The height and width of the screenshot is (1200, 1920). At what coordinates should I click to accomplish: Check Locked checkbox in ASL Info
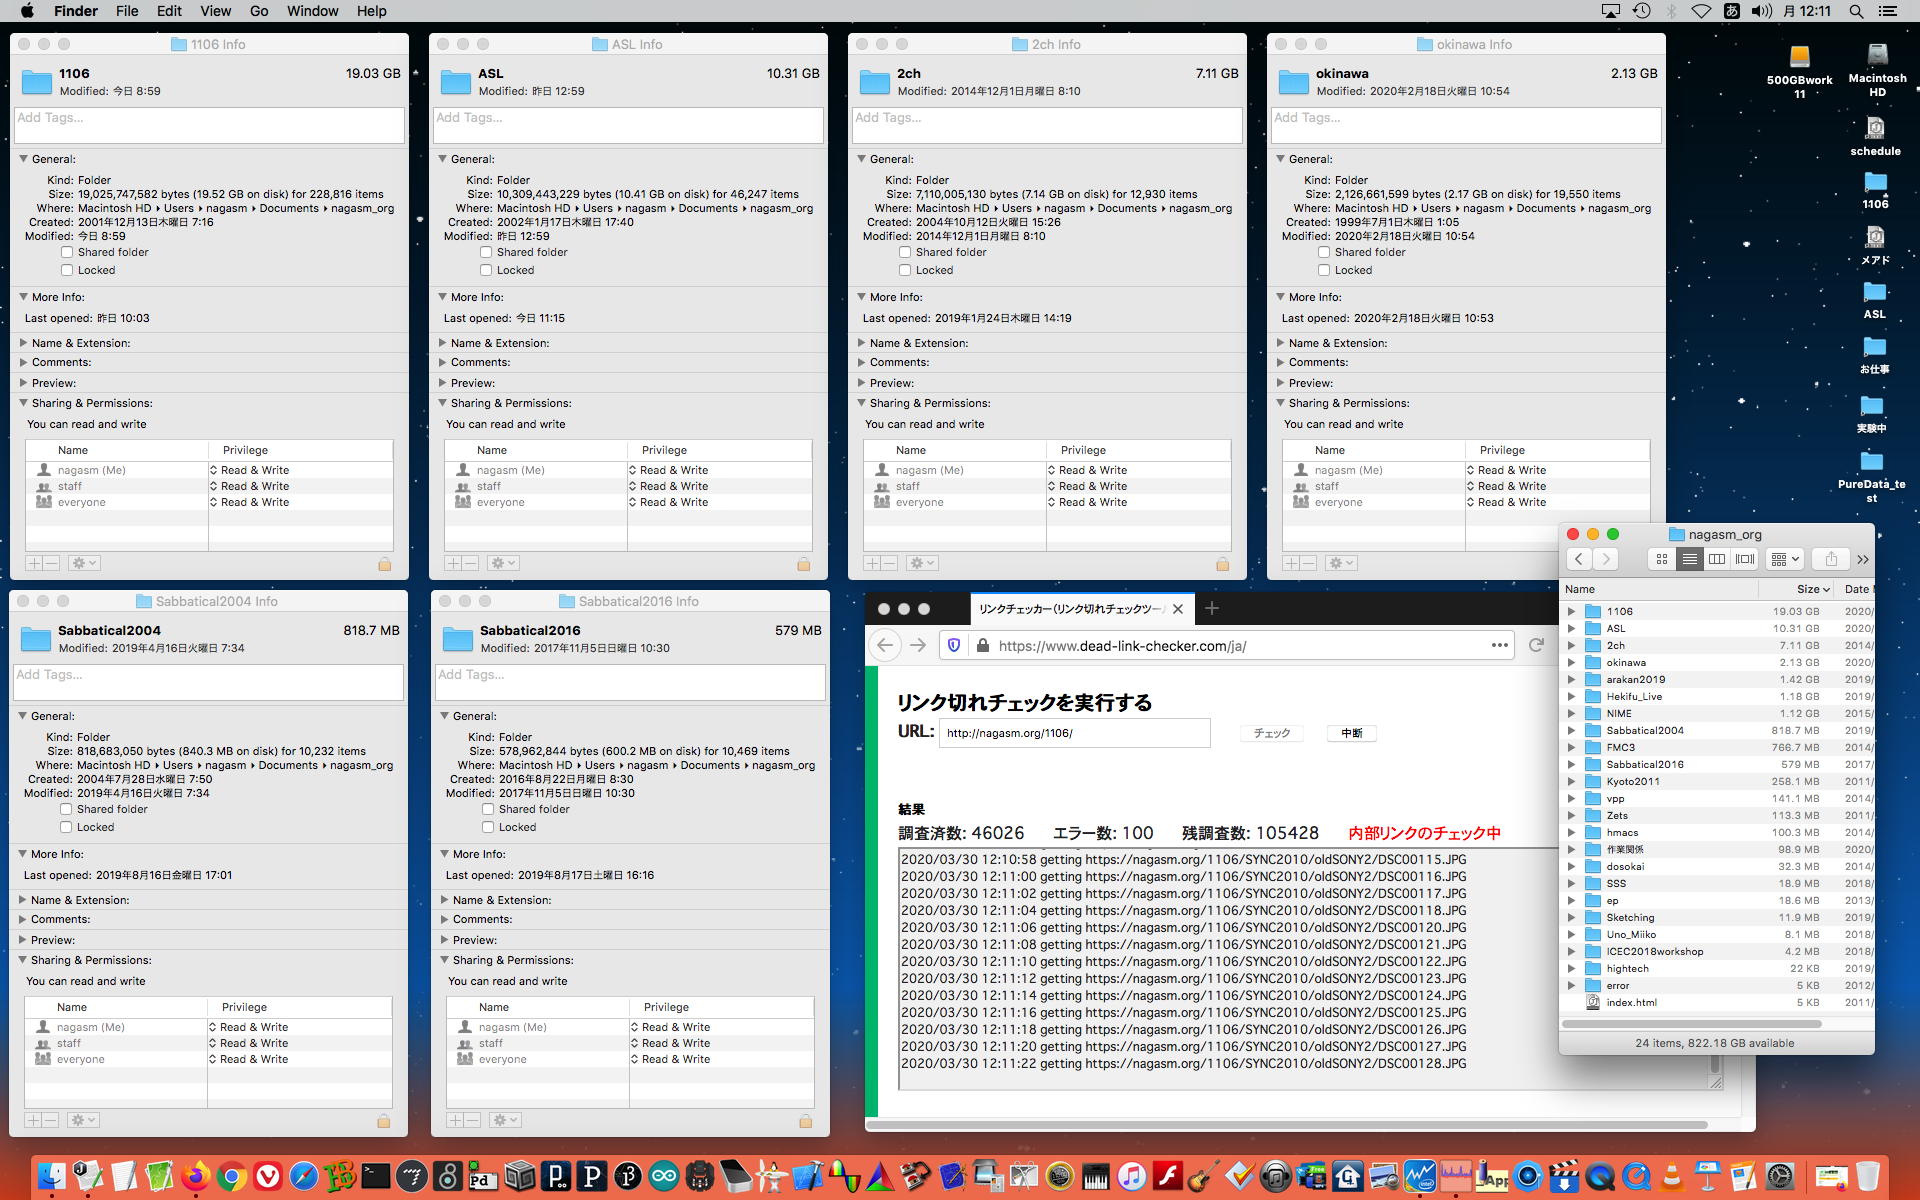486,270
